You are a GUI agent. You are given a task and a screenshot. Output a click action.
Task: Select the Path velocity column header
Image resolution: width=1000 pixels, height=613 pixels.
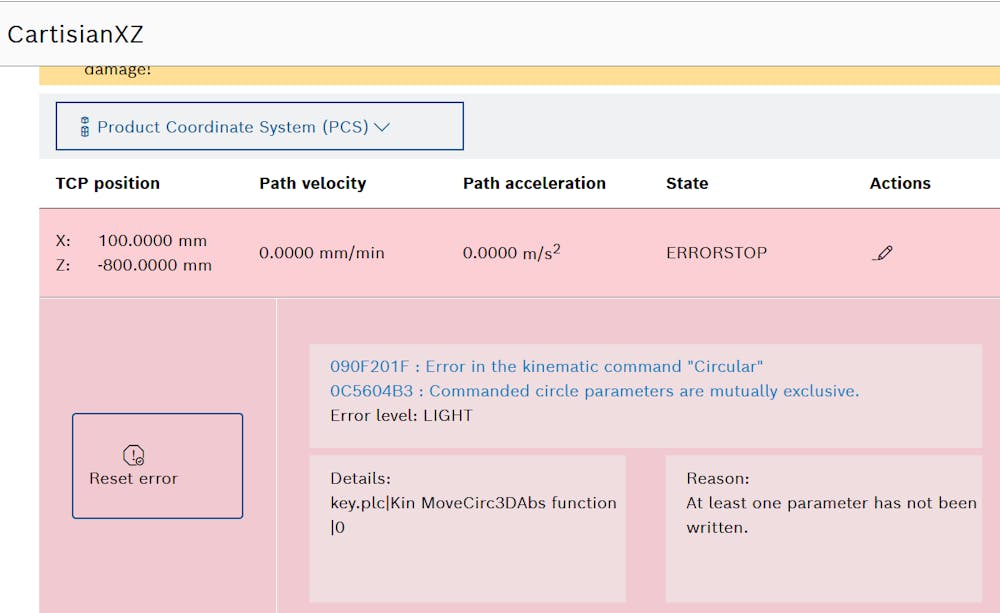coord(312,183)
